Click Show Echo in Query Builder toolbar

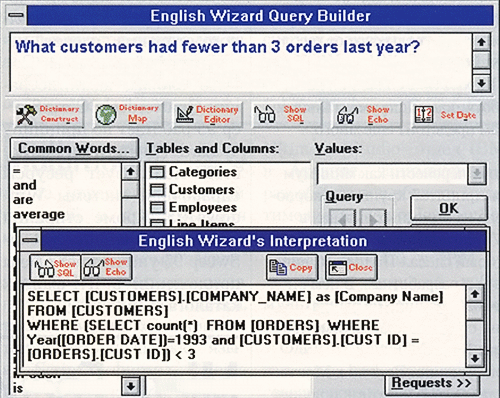[367, 115]
